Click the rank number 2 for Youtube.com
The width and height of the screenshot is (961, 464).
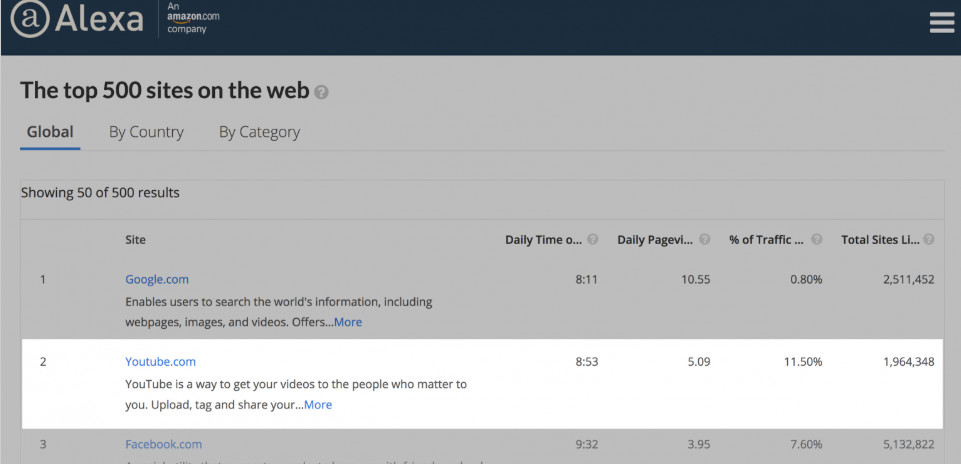43,362
